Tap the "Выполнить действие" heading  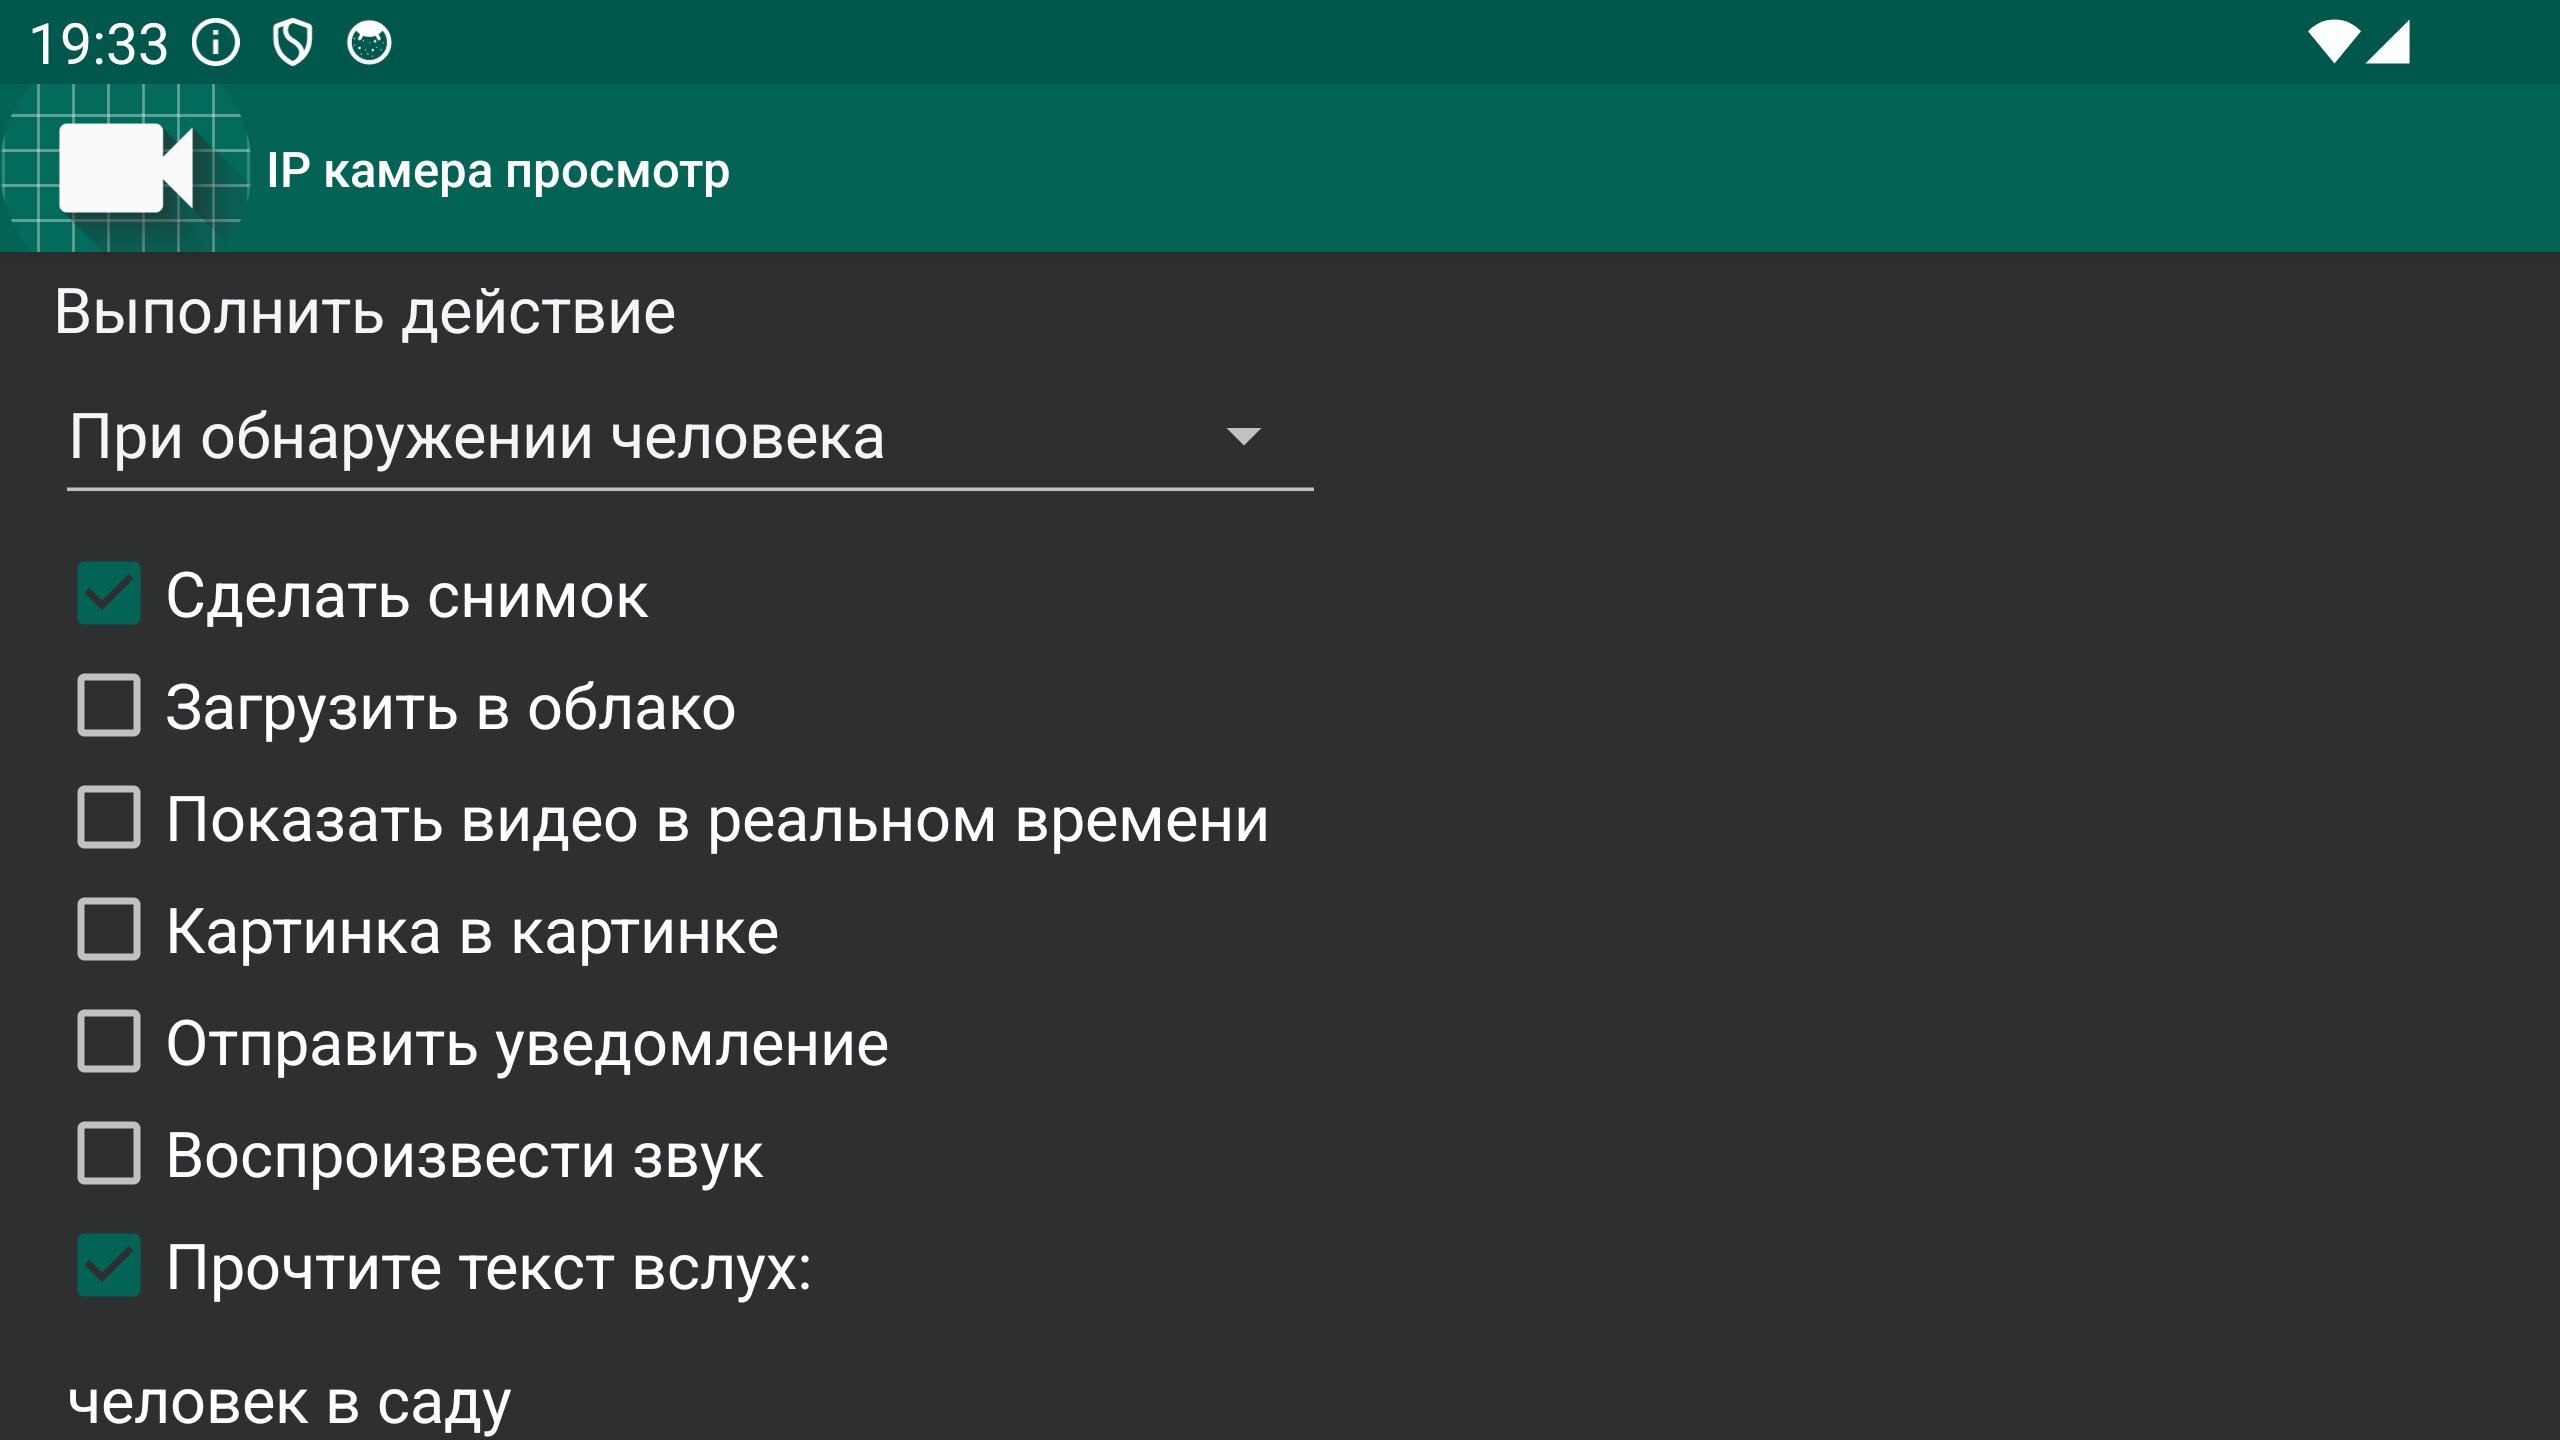point(365,312)
